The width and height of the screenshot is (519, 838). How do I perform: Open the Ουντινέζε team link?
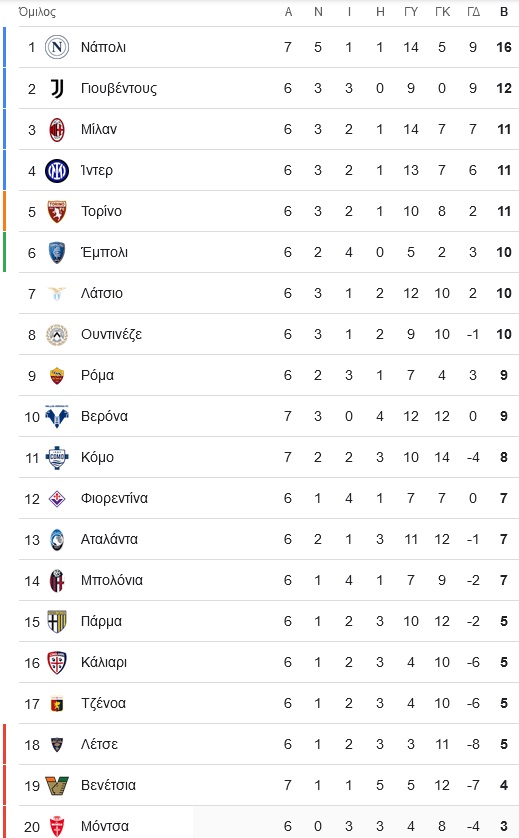point(111,335)
